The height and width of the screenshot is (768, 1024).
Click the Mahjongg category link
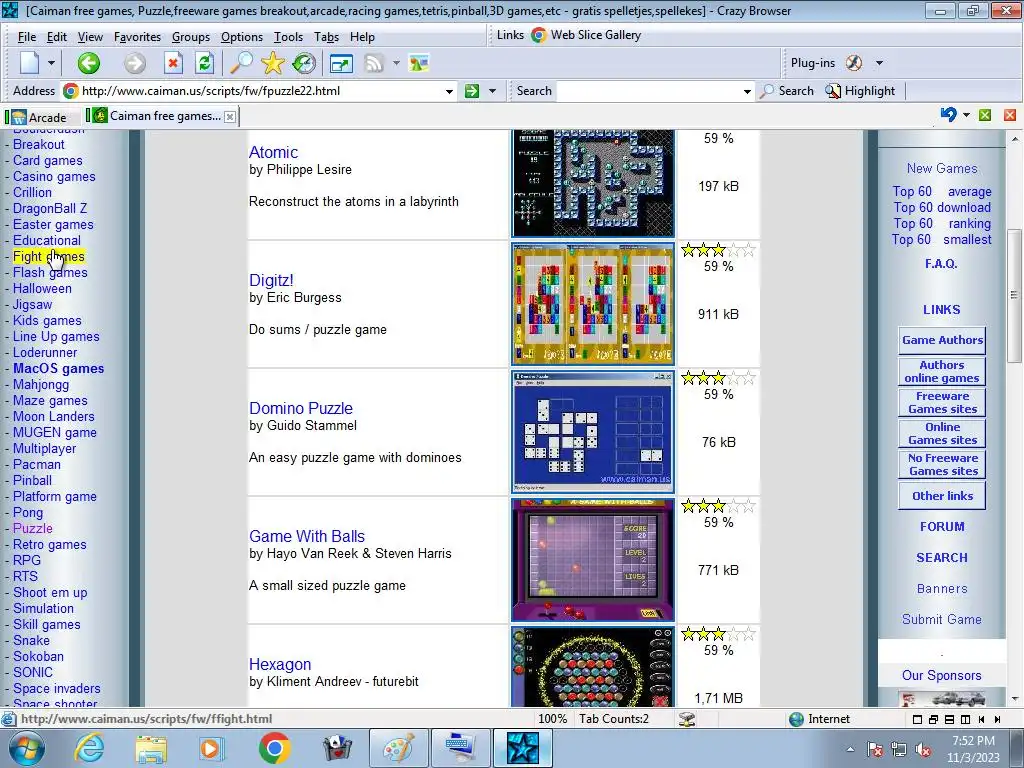[x=41, y=385]
